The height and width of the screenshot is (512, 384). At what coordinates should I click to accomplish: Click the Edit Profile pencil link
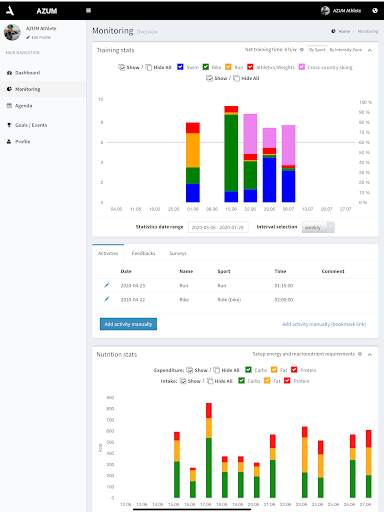pos(38,37)
